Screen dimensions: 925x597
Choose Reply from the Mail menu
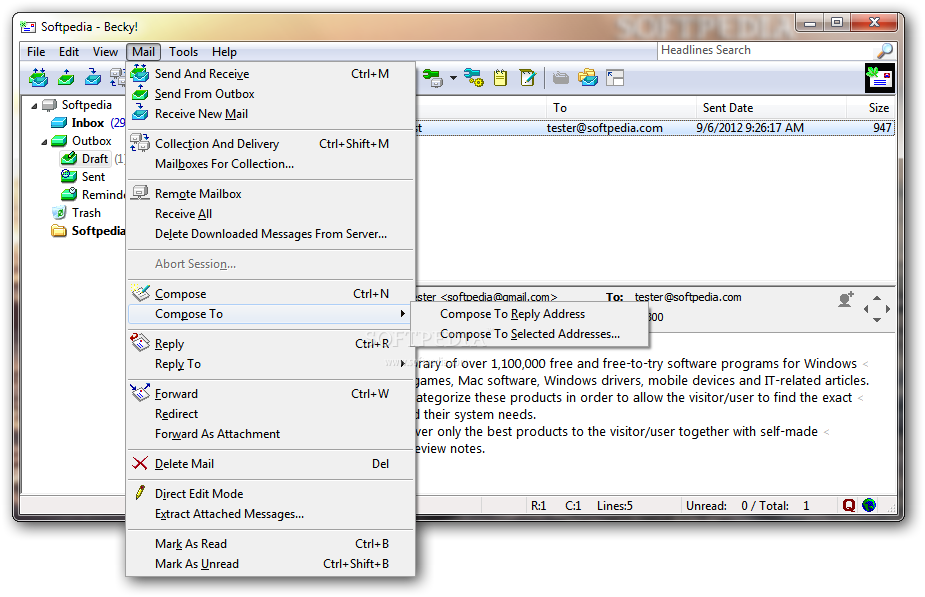click(270, 344)
